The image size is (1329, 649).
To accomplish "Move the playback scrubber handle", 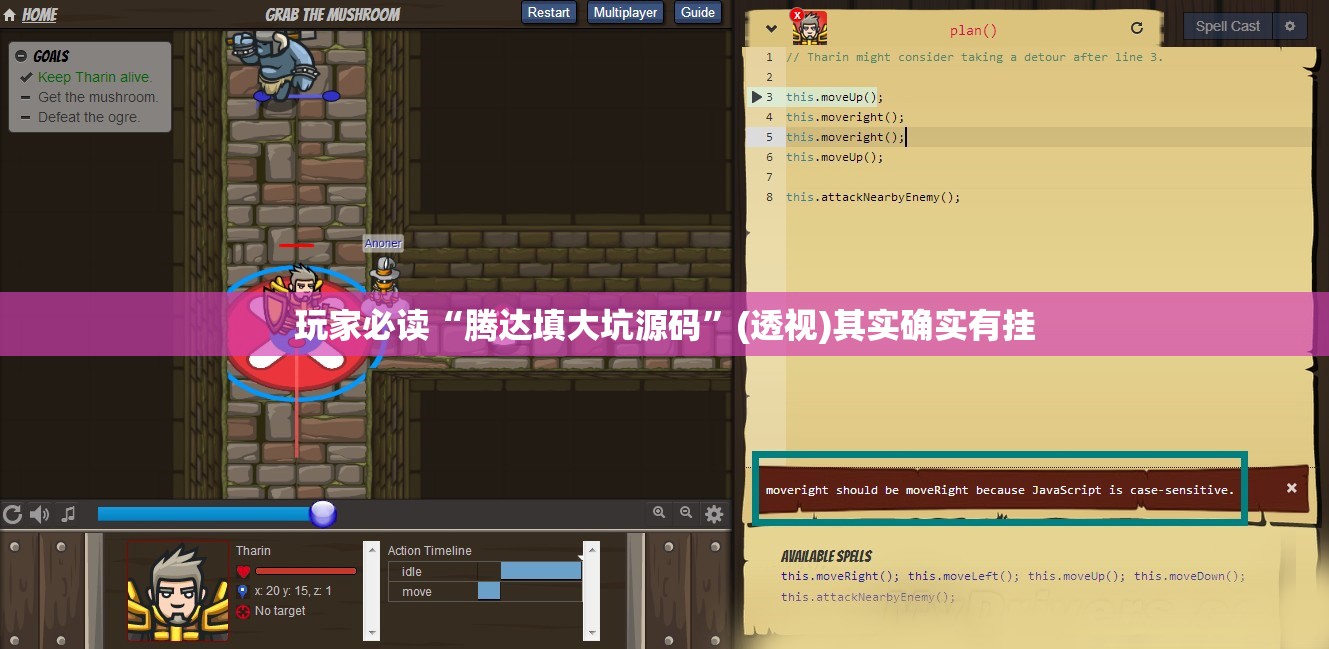I will (323, 514).
